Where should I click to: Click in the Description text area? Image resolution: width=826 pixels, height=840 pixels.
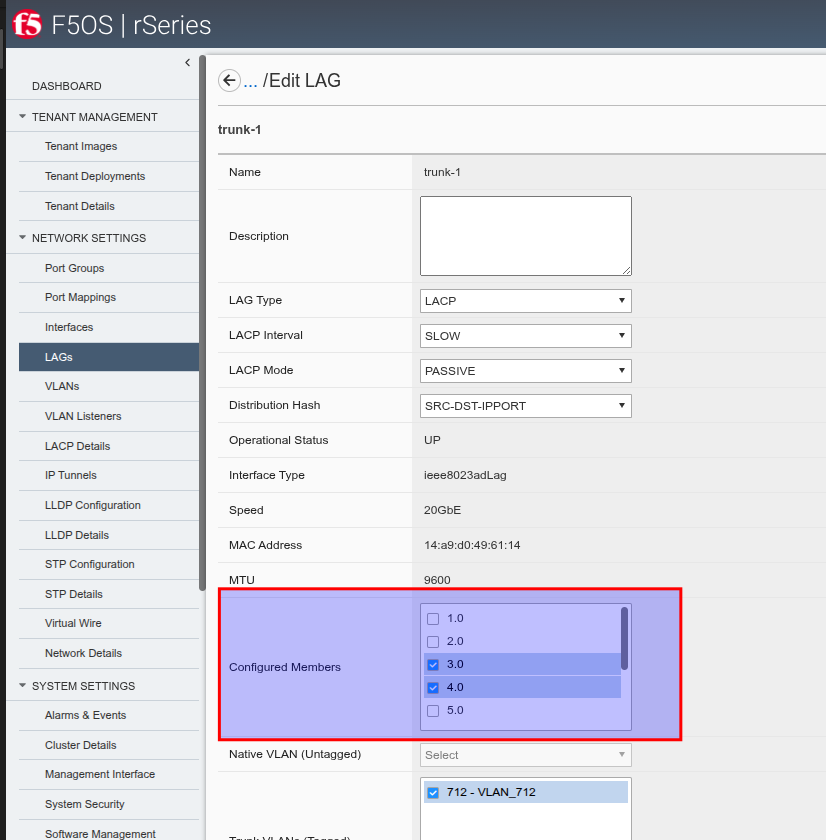pos(525,236)
